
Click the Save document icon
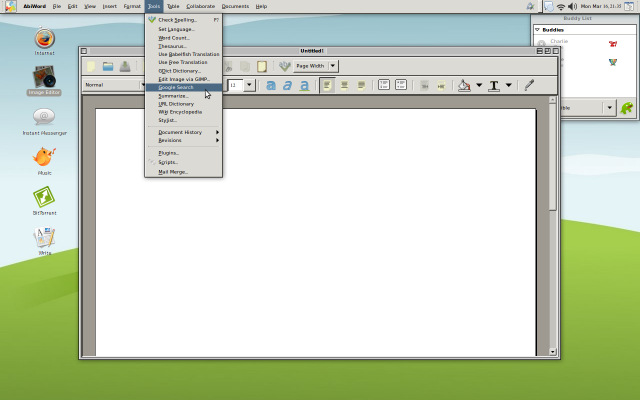click(x=125, y=66)
